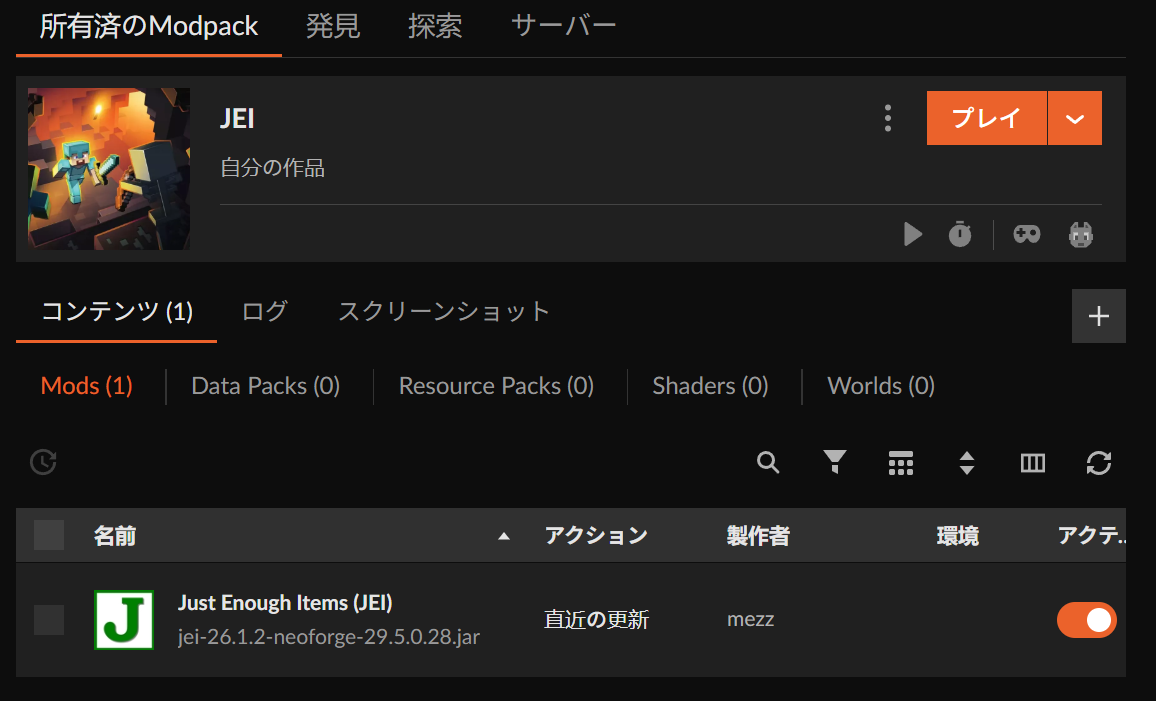Open the スクリーンショット tab
The image size is (1156, 701).
click(x=444, y=312)
